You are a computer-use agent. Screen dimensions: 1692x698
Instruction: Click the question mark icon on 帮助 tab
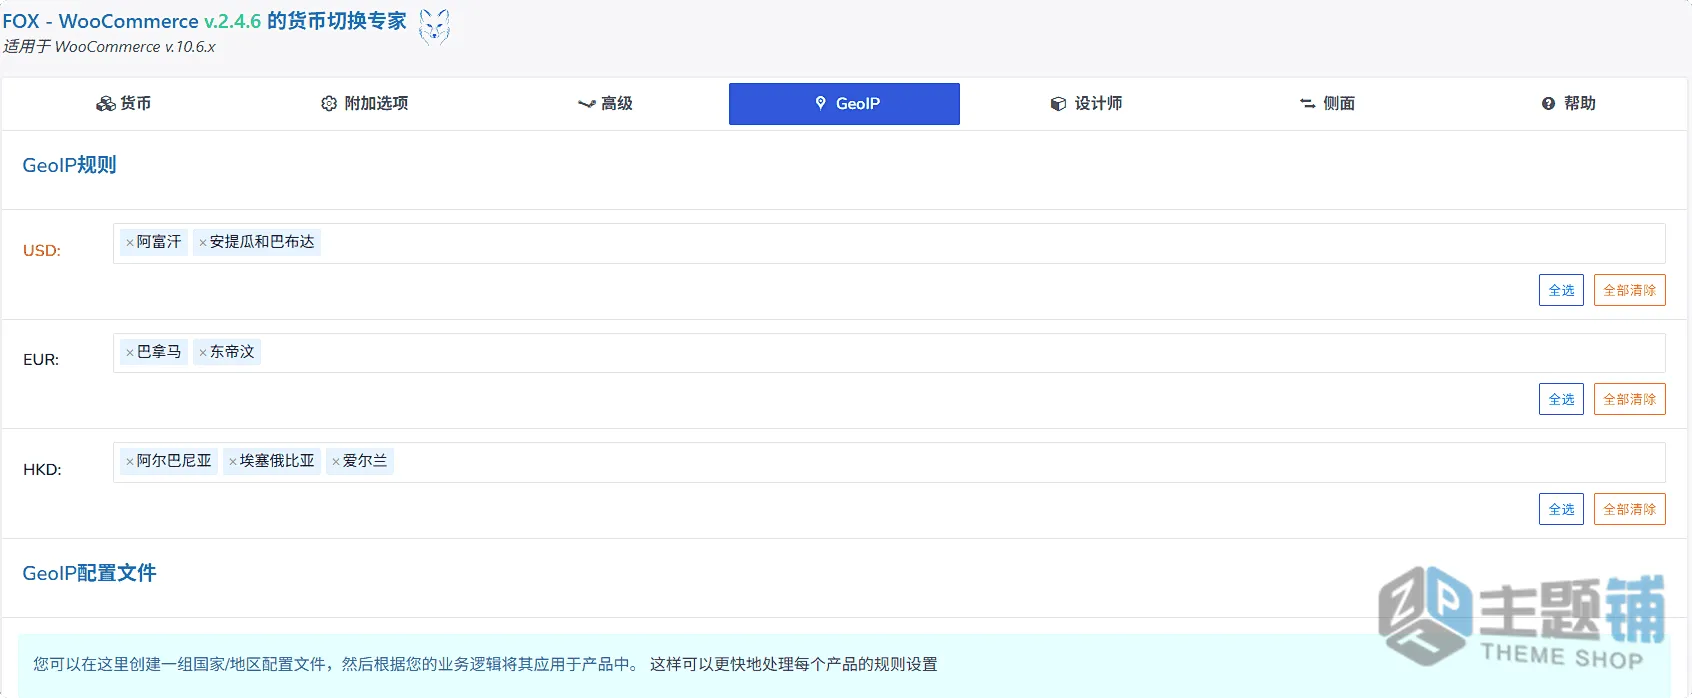coord(1548,104)
